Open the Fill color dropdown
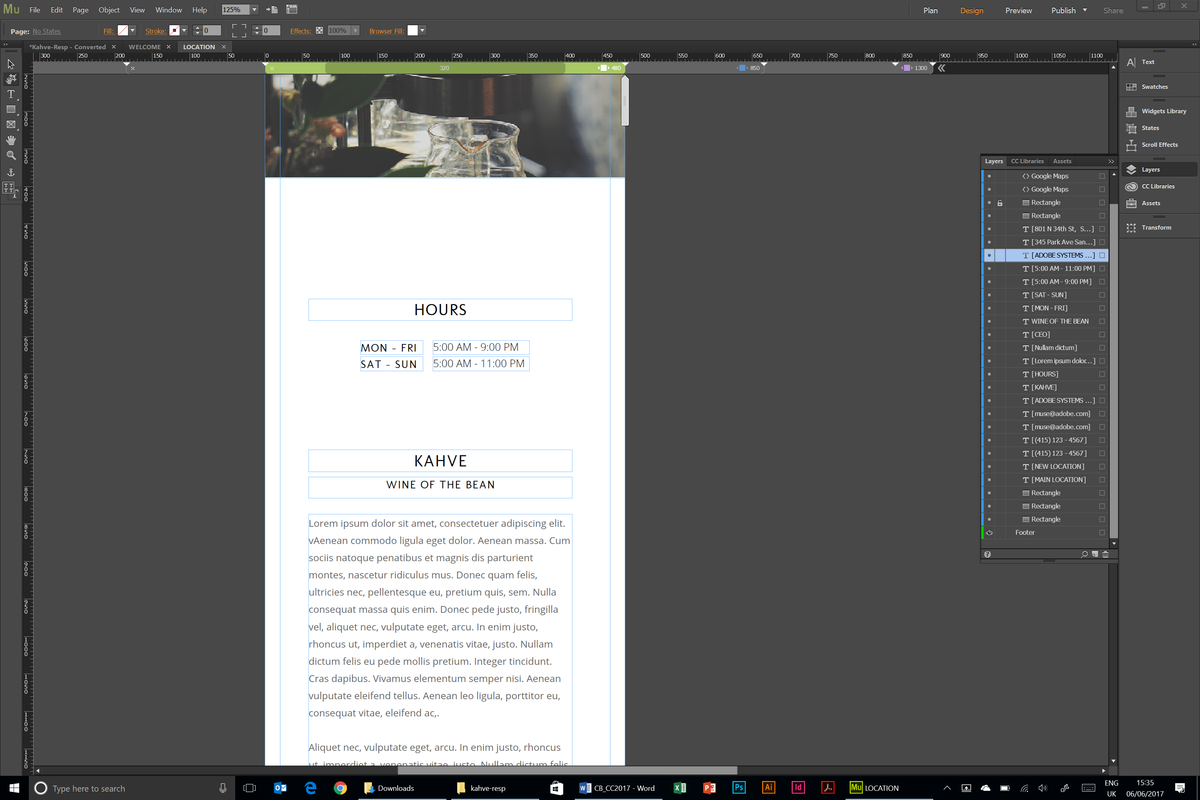 [132, 31]
